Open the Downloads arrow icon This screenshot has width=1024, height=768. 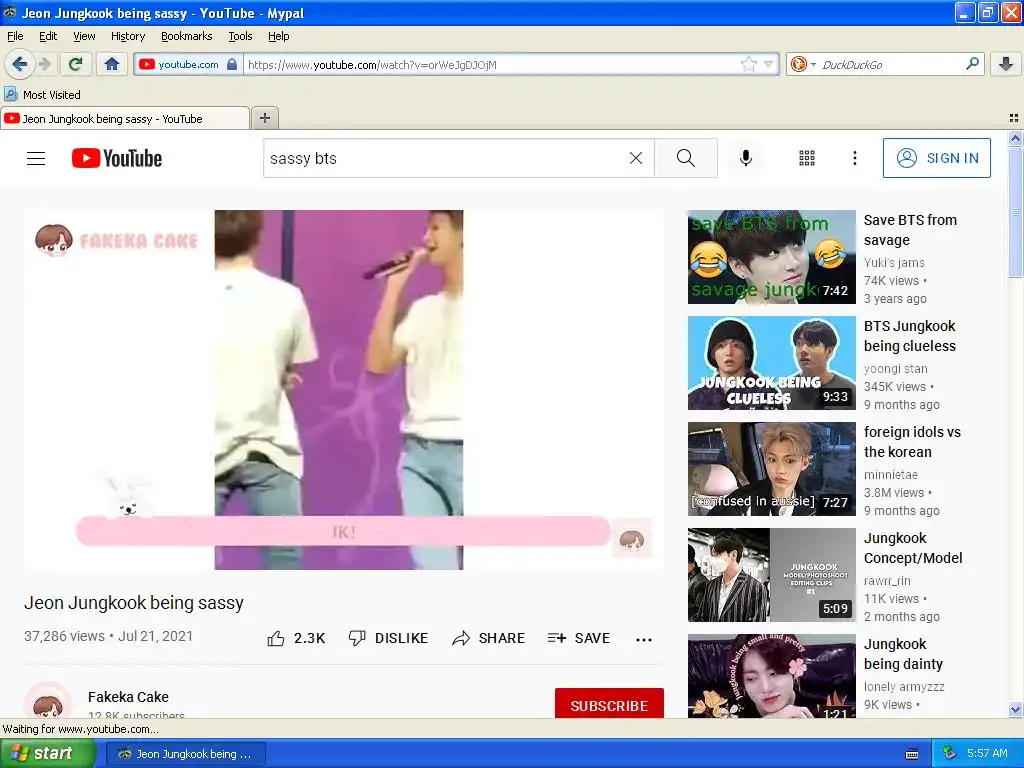1006,64
